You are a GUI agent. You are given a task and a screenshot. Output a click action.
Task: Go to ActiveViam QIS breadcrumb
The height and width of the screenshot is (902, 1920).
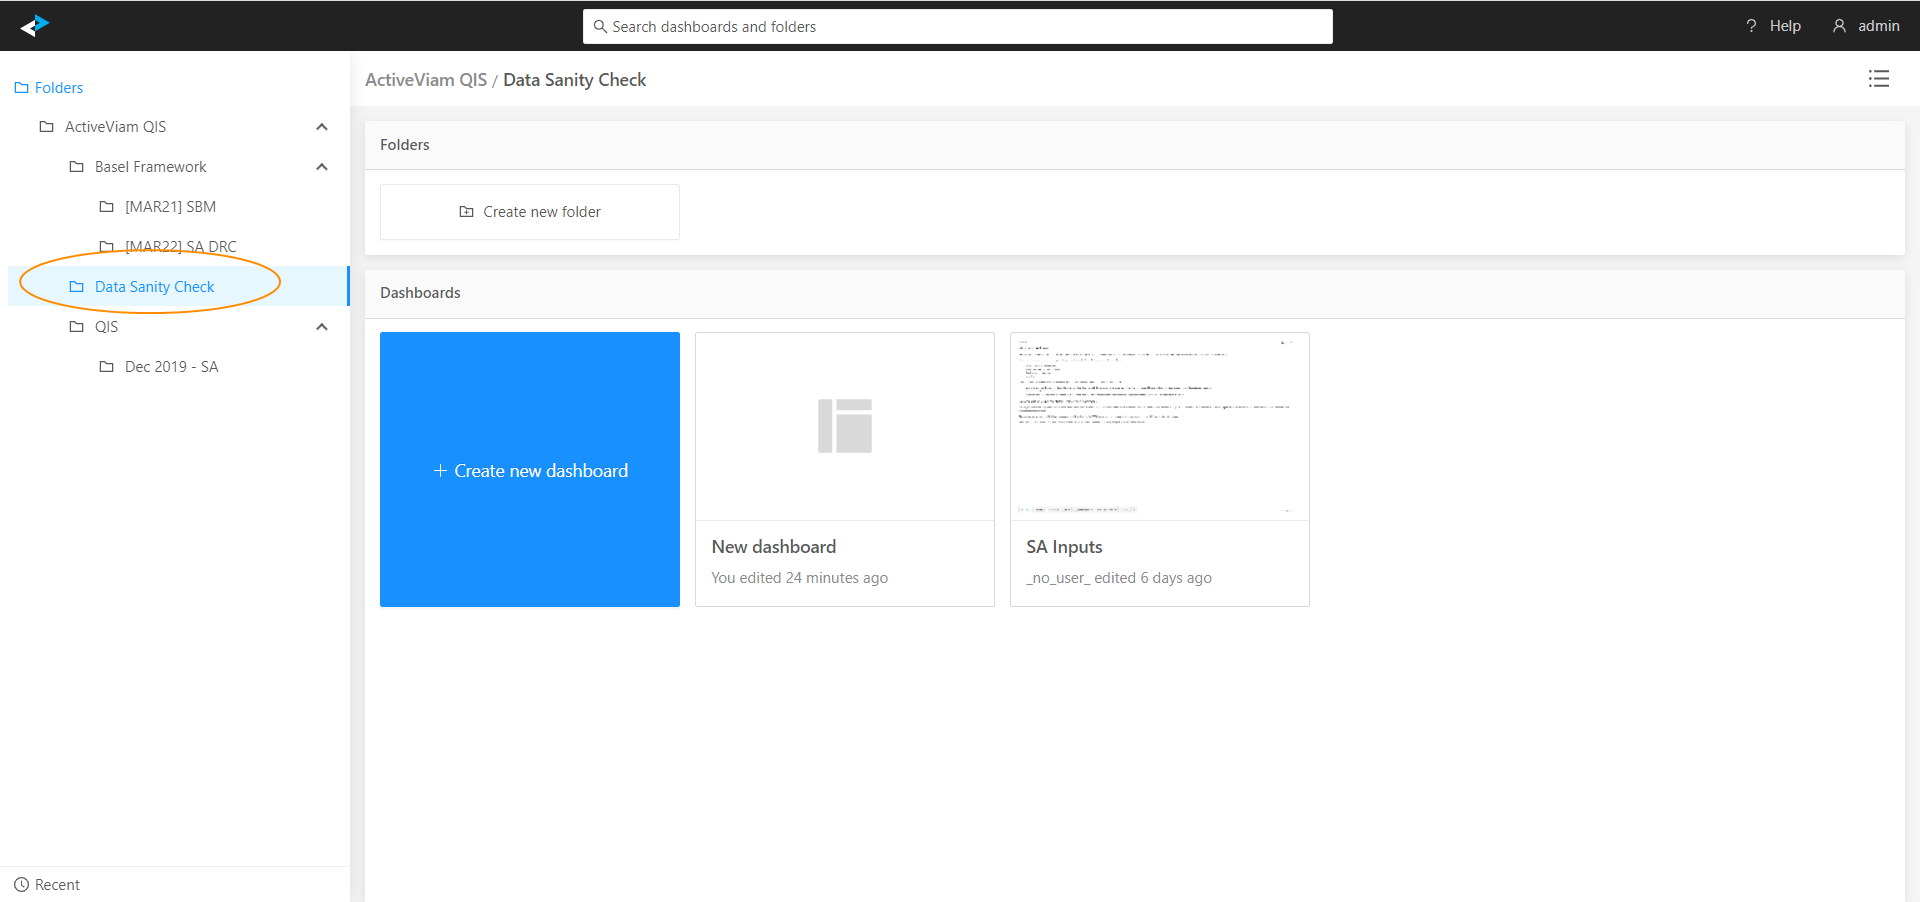426,80
